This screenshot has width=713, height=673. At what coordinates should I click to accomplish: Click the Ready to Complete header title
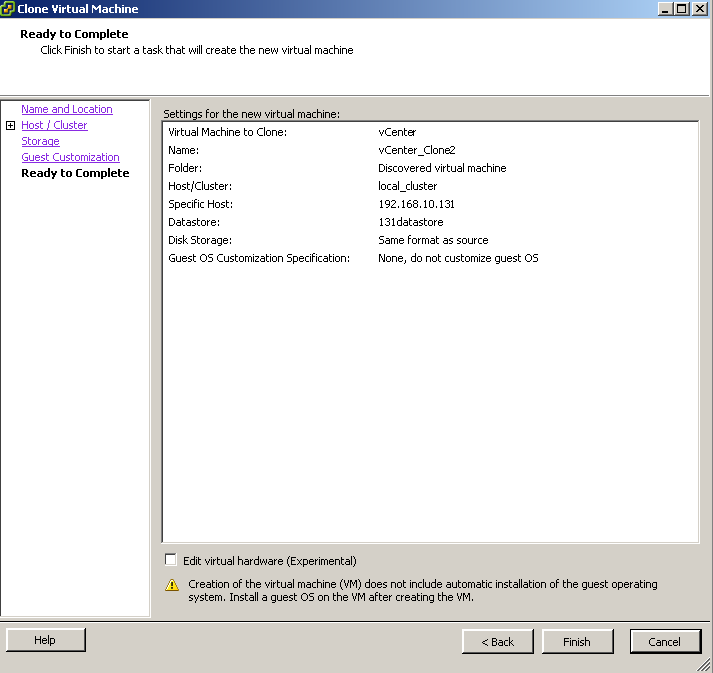74,34
